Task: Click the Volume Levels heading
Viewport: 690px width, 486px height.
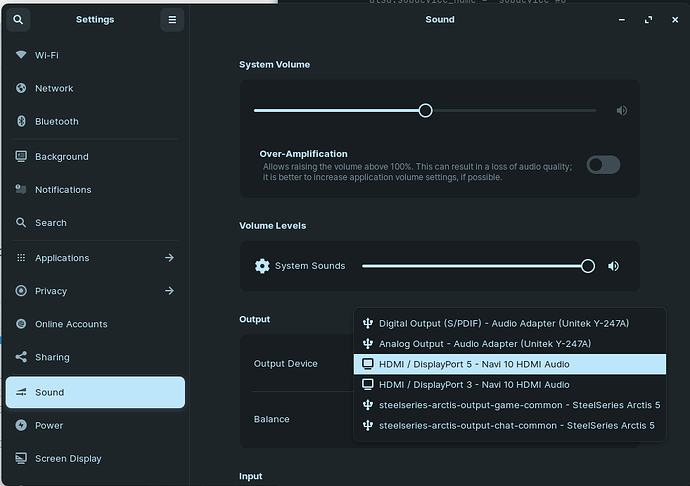Action: (272, 225)
